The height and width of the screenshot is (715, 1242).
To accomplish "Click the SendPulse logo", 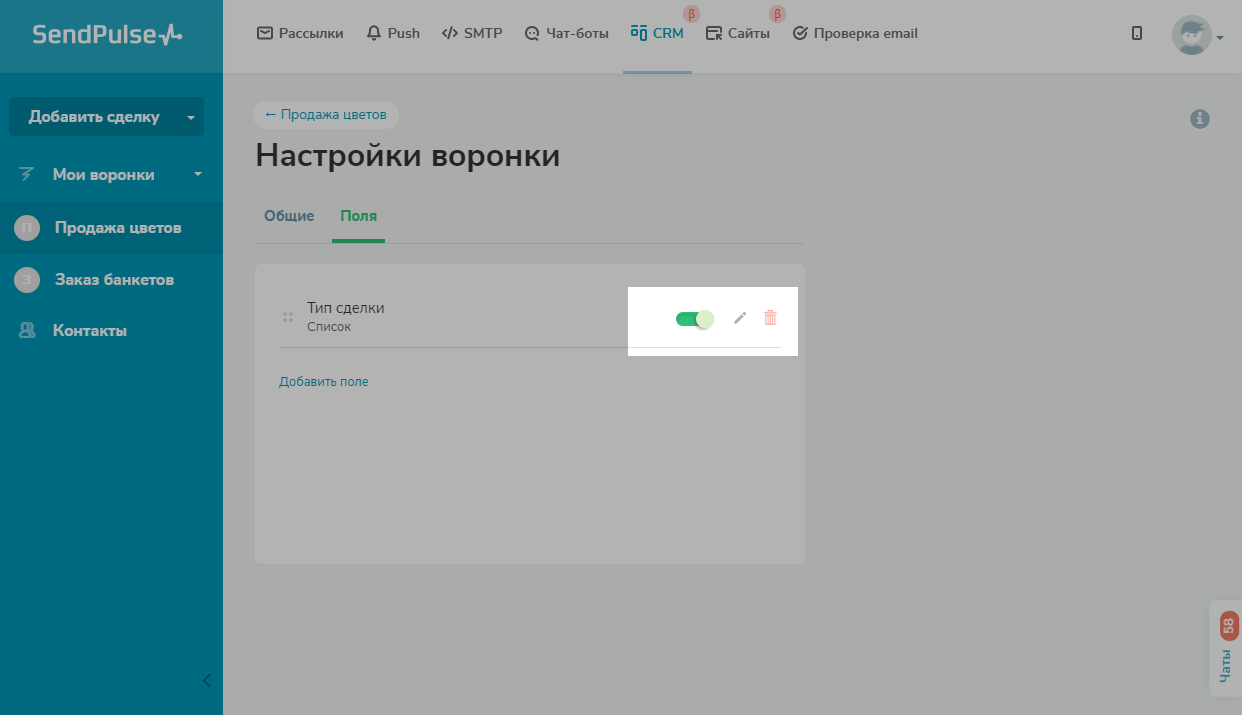I will (107, 35).
